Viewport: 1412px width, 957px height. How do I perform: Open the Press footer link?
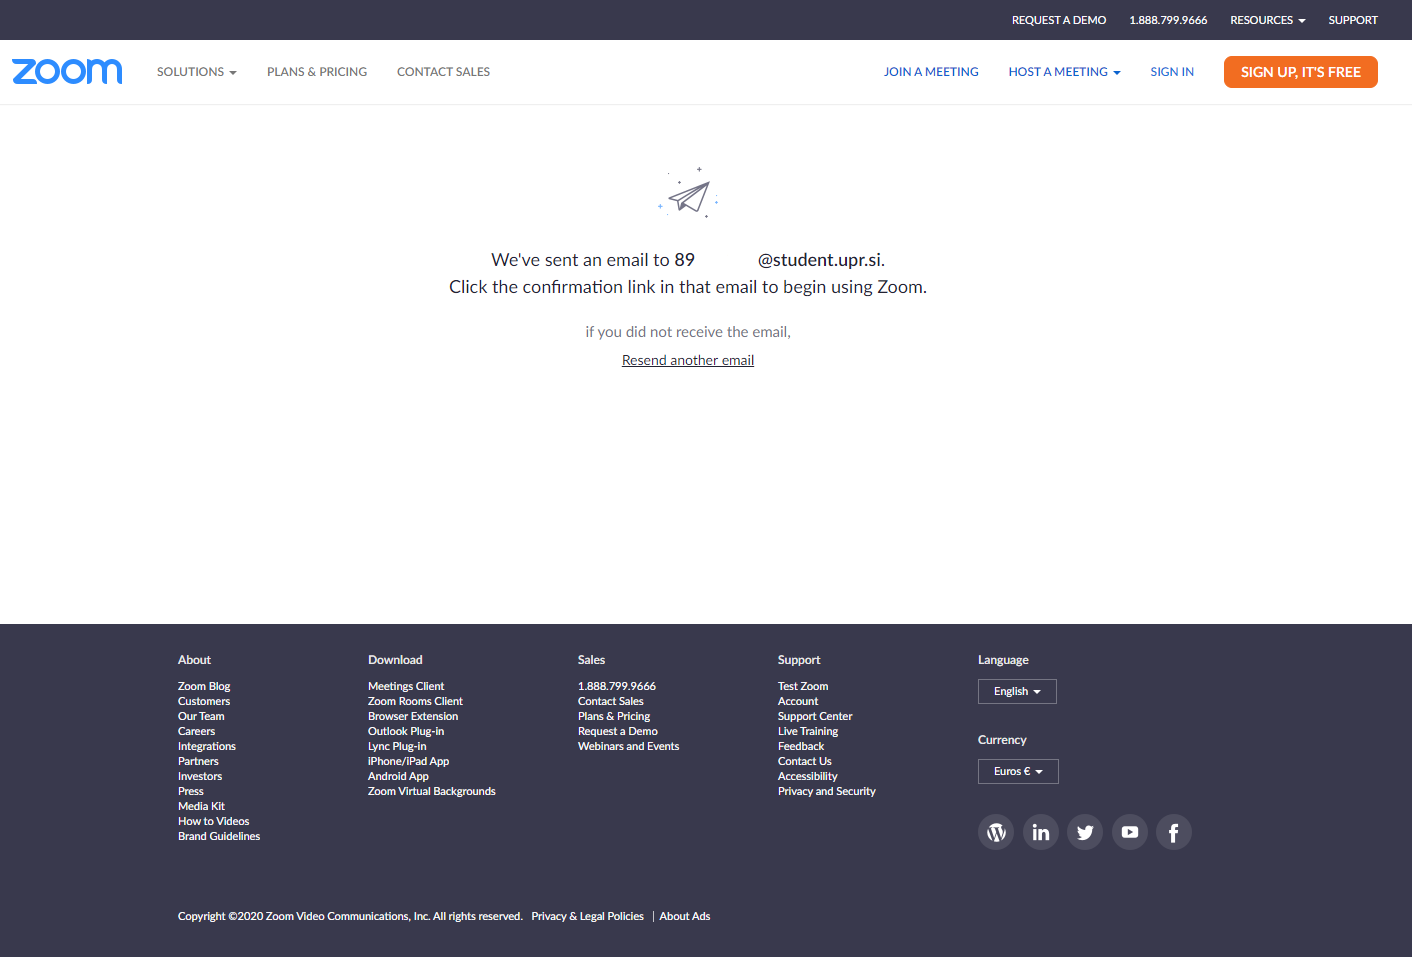click(x=191, y=791)
